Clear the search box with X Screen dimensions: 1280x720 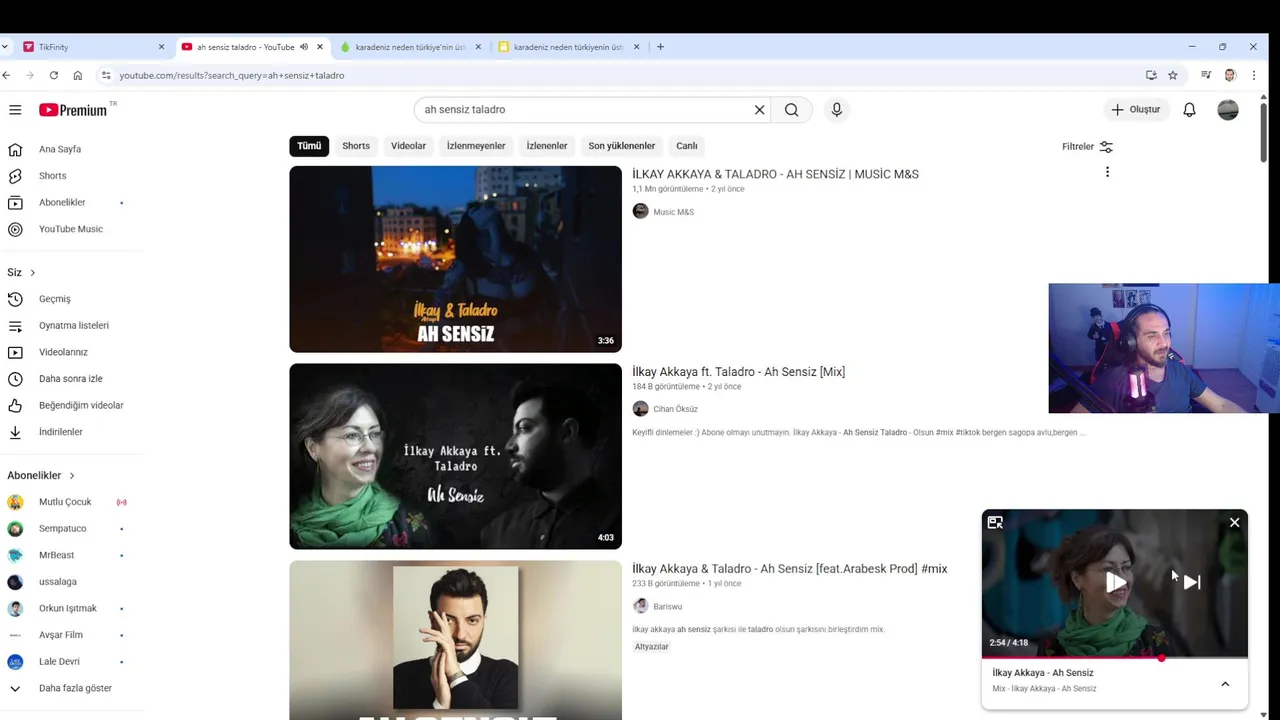pos(759,110)
